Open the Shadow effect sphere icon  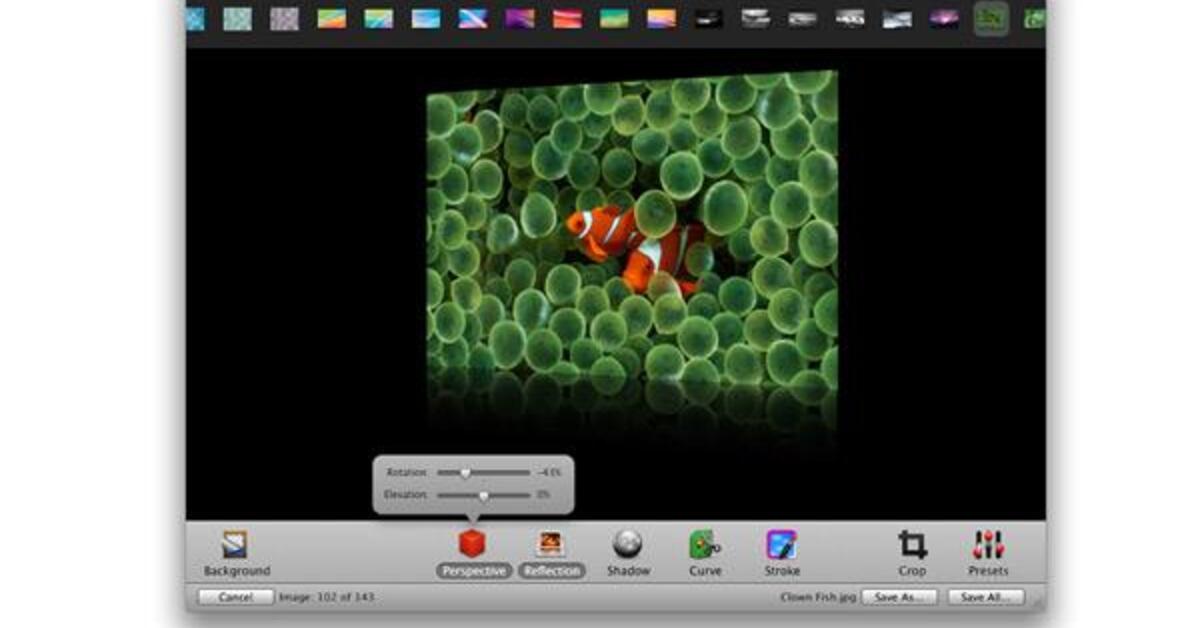pyautogui.click(x=627, y=544)
